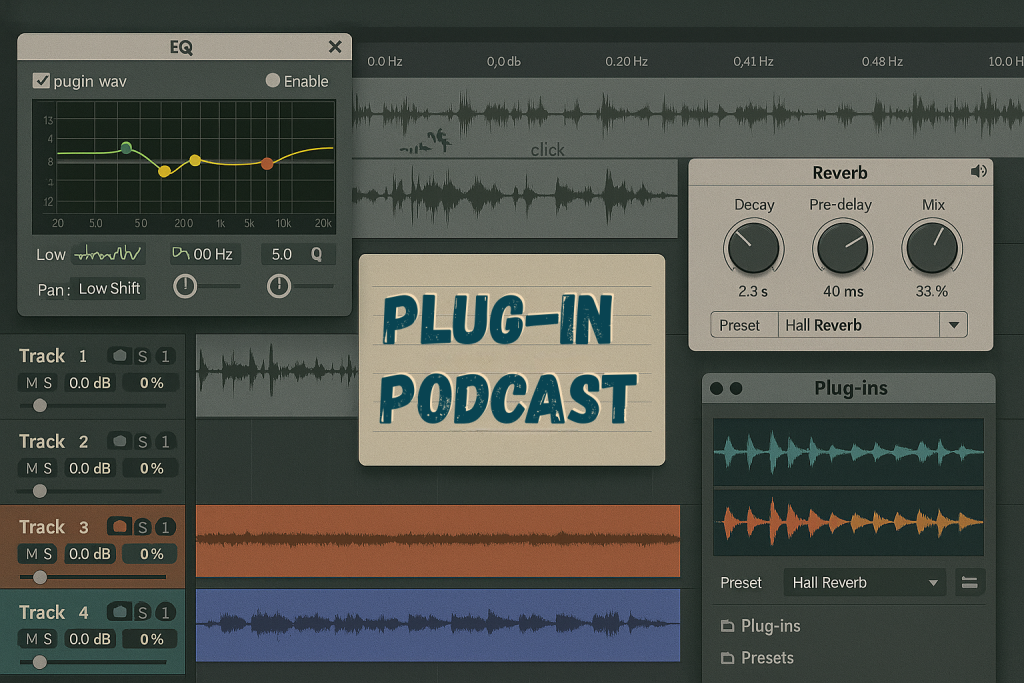Click the Reverb speaker icon

pyautogui.click(x=978, y=171)
